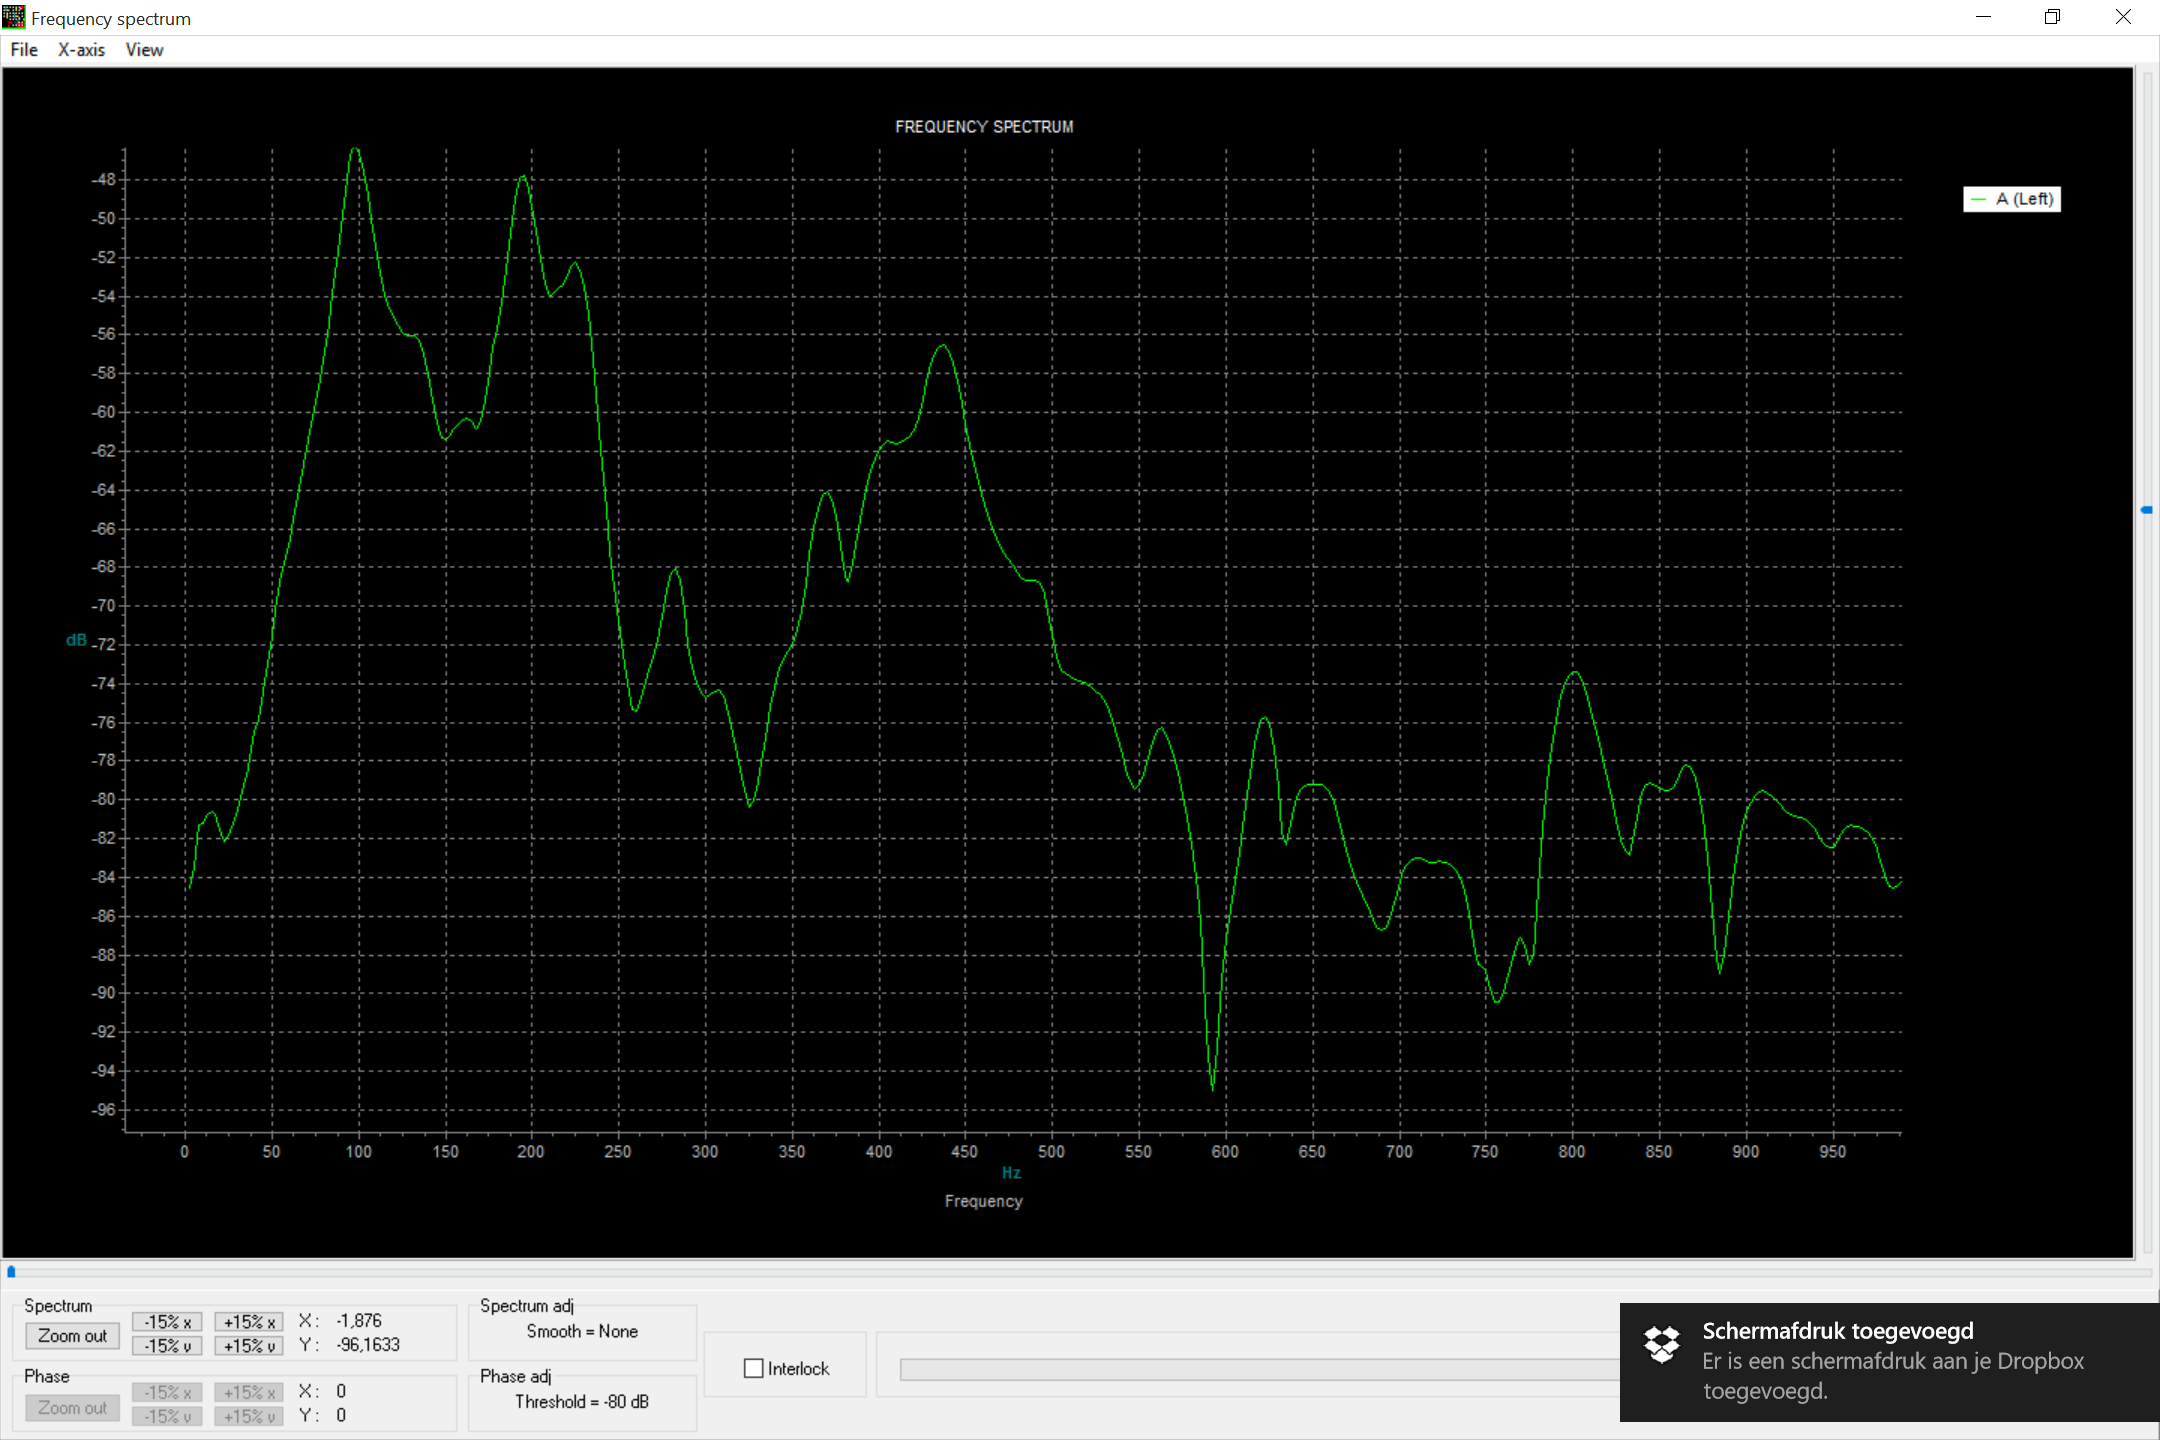Click Spectrum -15% y button

[167, 1346]
